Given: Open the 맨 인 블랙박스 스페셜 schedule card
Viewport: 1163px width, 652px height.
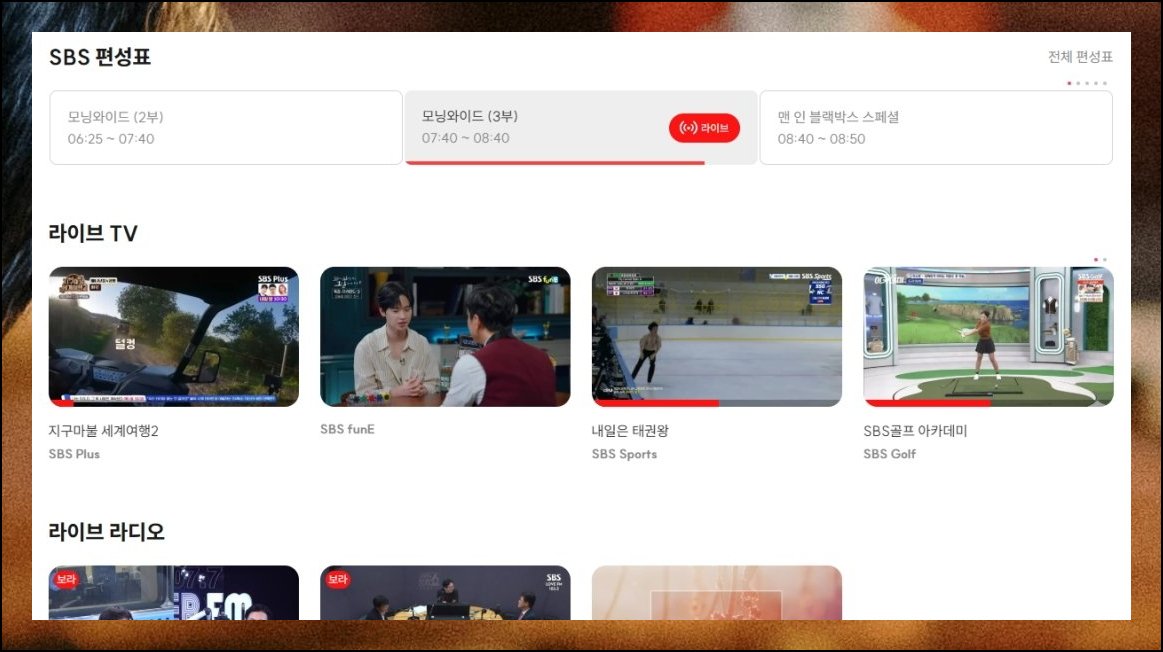Looking at the screenshot, I should point(936,128).
